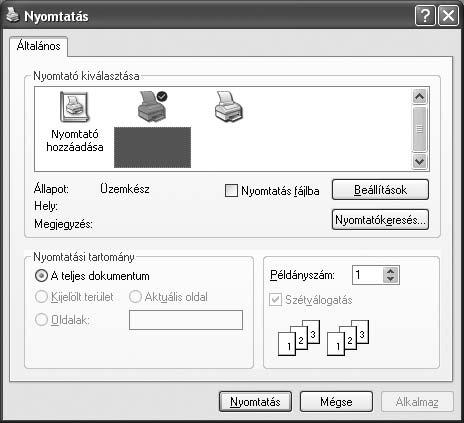Click the second collate pages 1-2-3 illustration

(348, 338)
